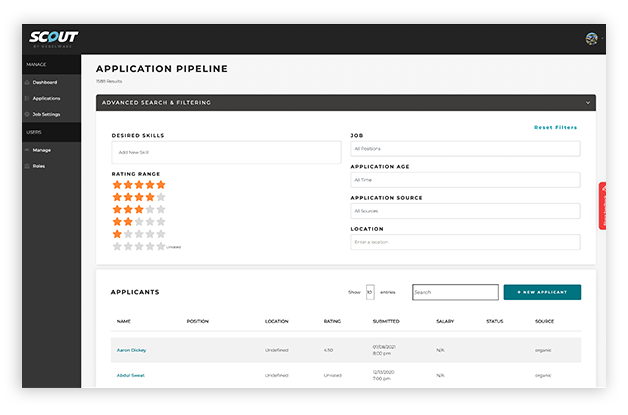Sort by Position column header
The width and height of the screenshot is (628, 415).
point(198,321)
